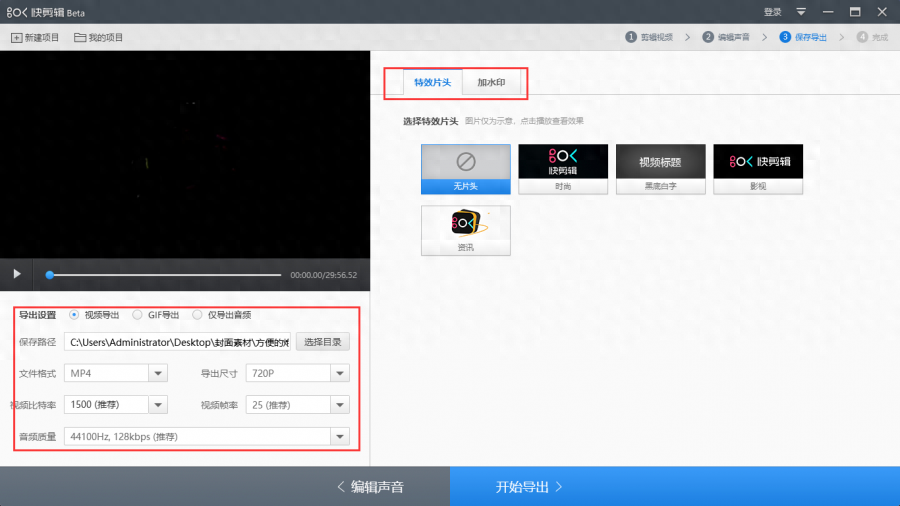The image size is (900, 506).
Task: Switch to the 加水印 tab
Action: coord(491,83)
